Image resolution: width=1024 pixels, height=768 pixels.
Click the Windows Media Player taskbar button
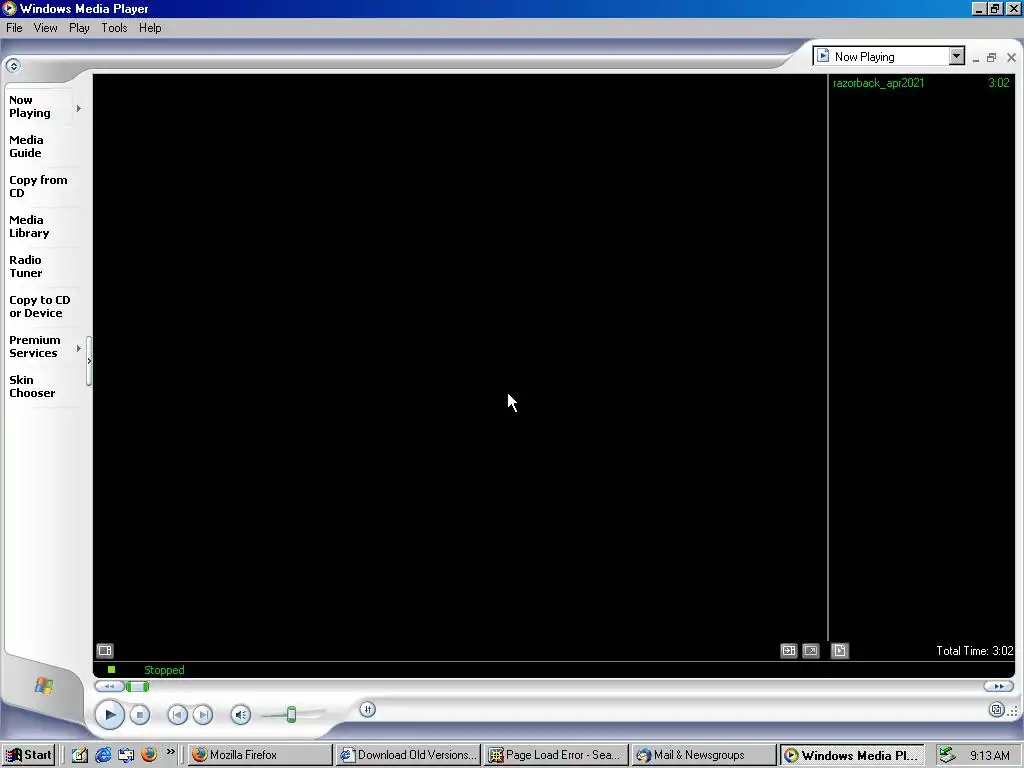coord(852,755)
